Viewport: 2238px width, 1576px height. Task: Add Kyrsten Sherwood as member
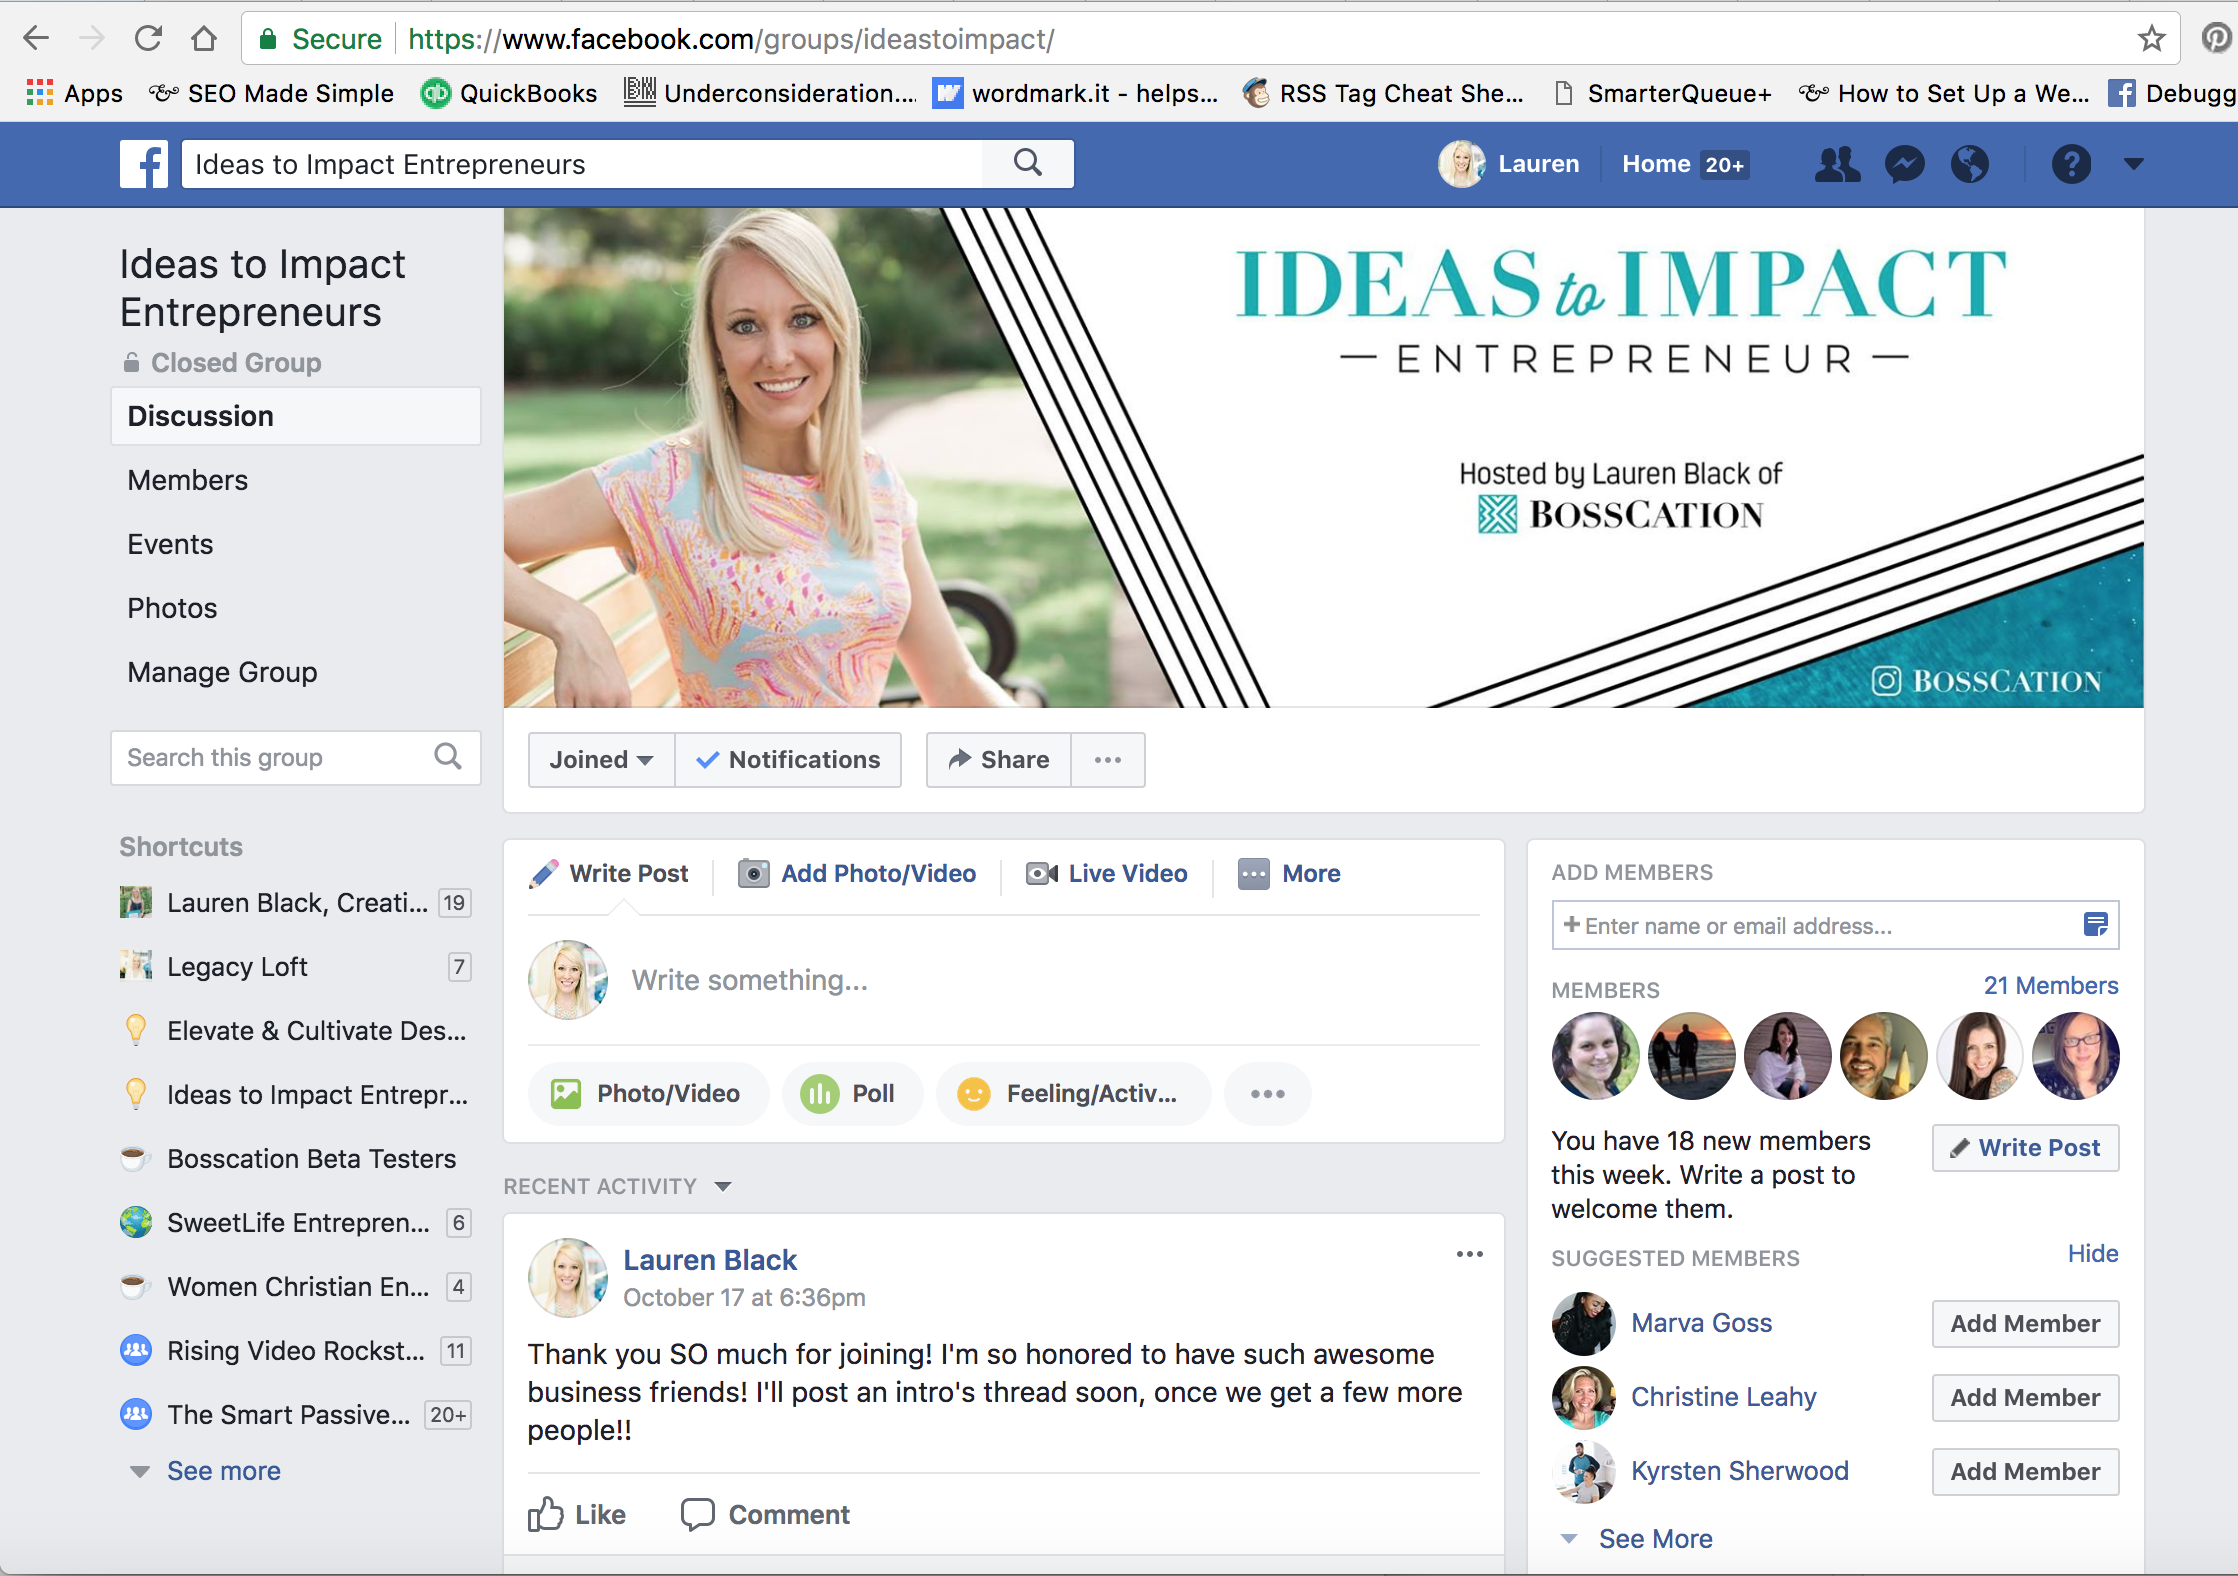click(x=2026, y=1472)
